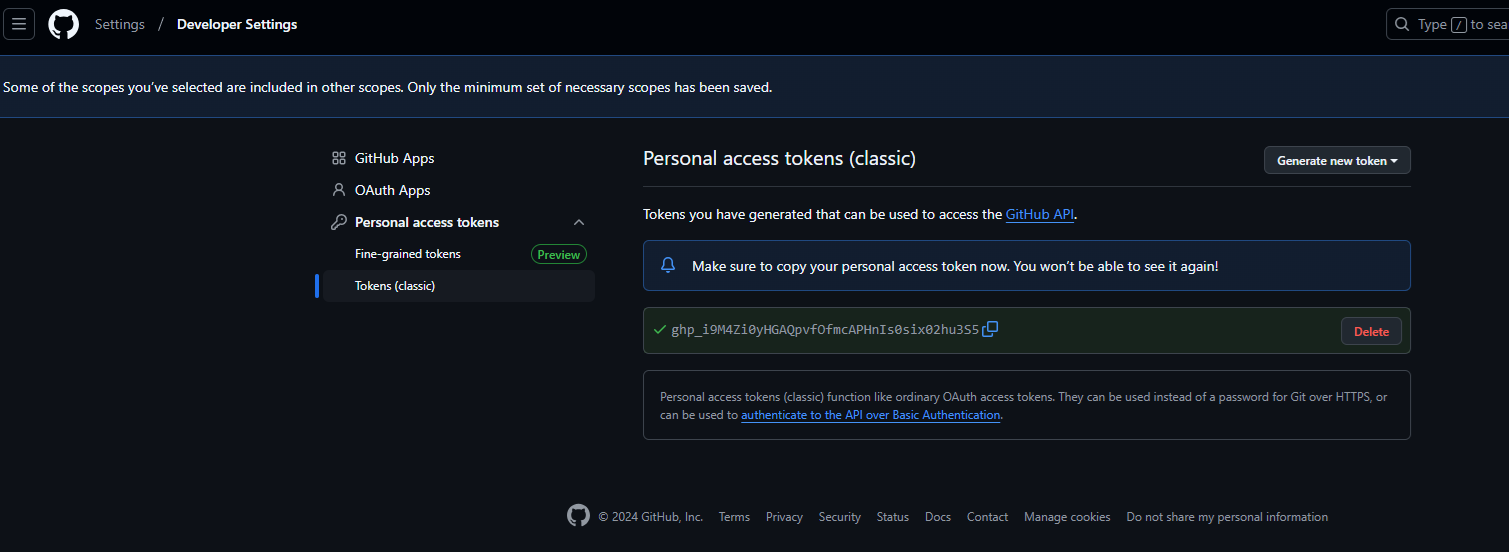Click the green checkmark beside token

click(x=659, y=330)
